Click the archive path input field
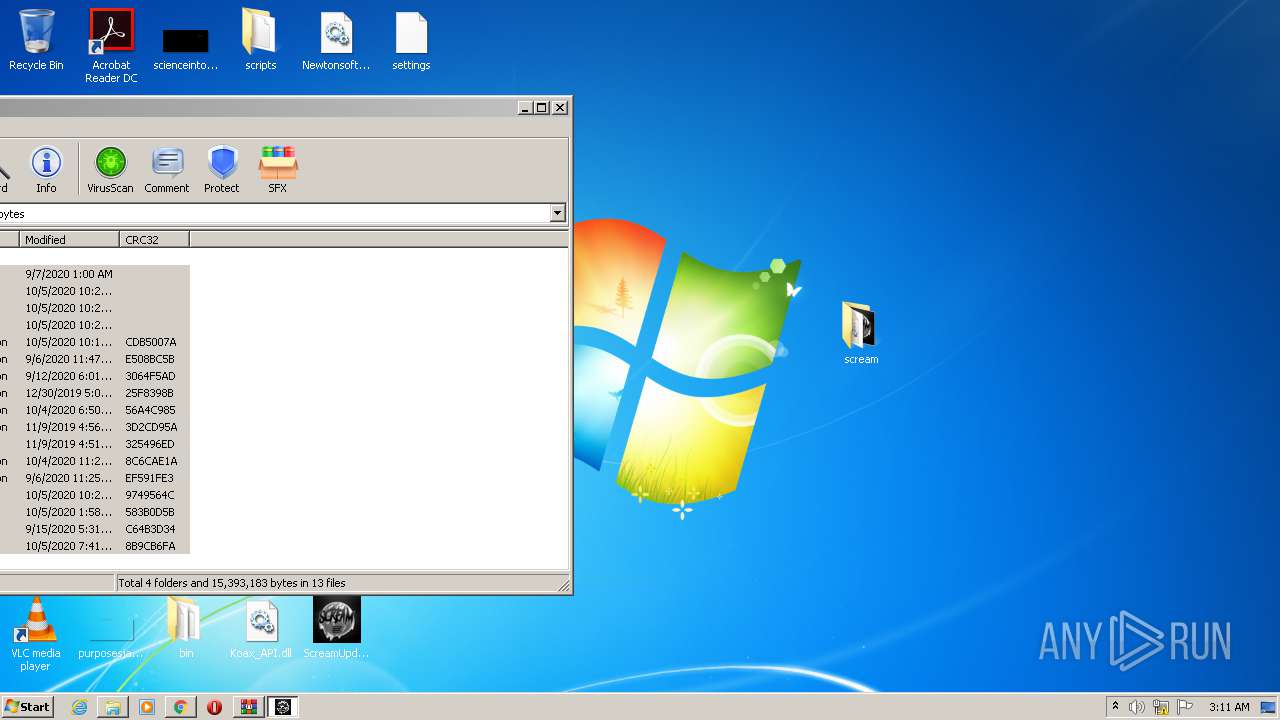 [275, 213]
